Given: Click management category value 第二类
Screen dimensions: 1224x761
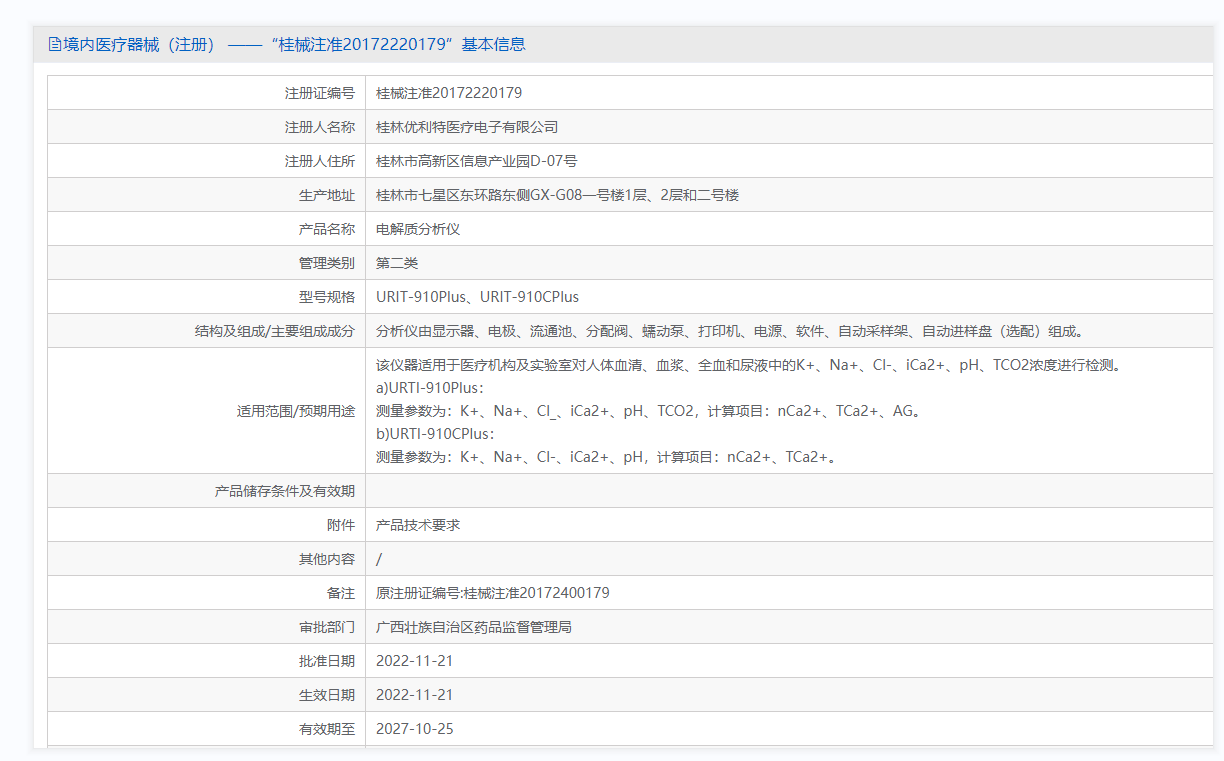Looking at the screenshot, I should 396,263.
